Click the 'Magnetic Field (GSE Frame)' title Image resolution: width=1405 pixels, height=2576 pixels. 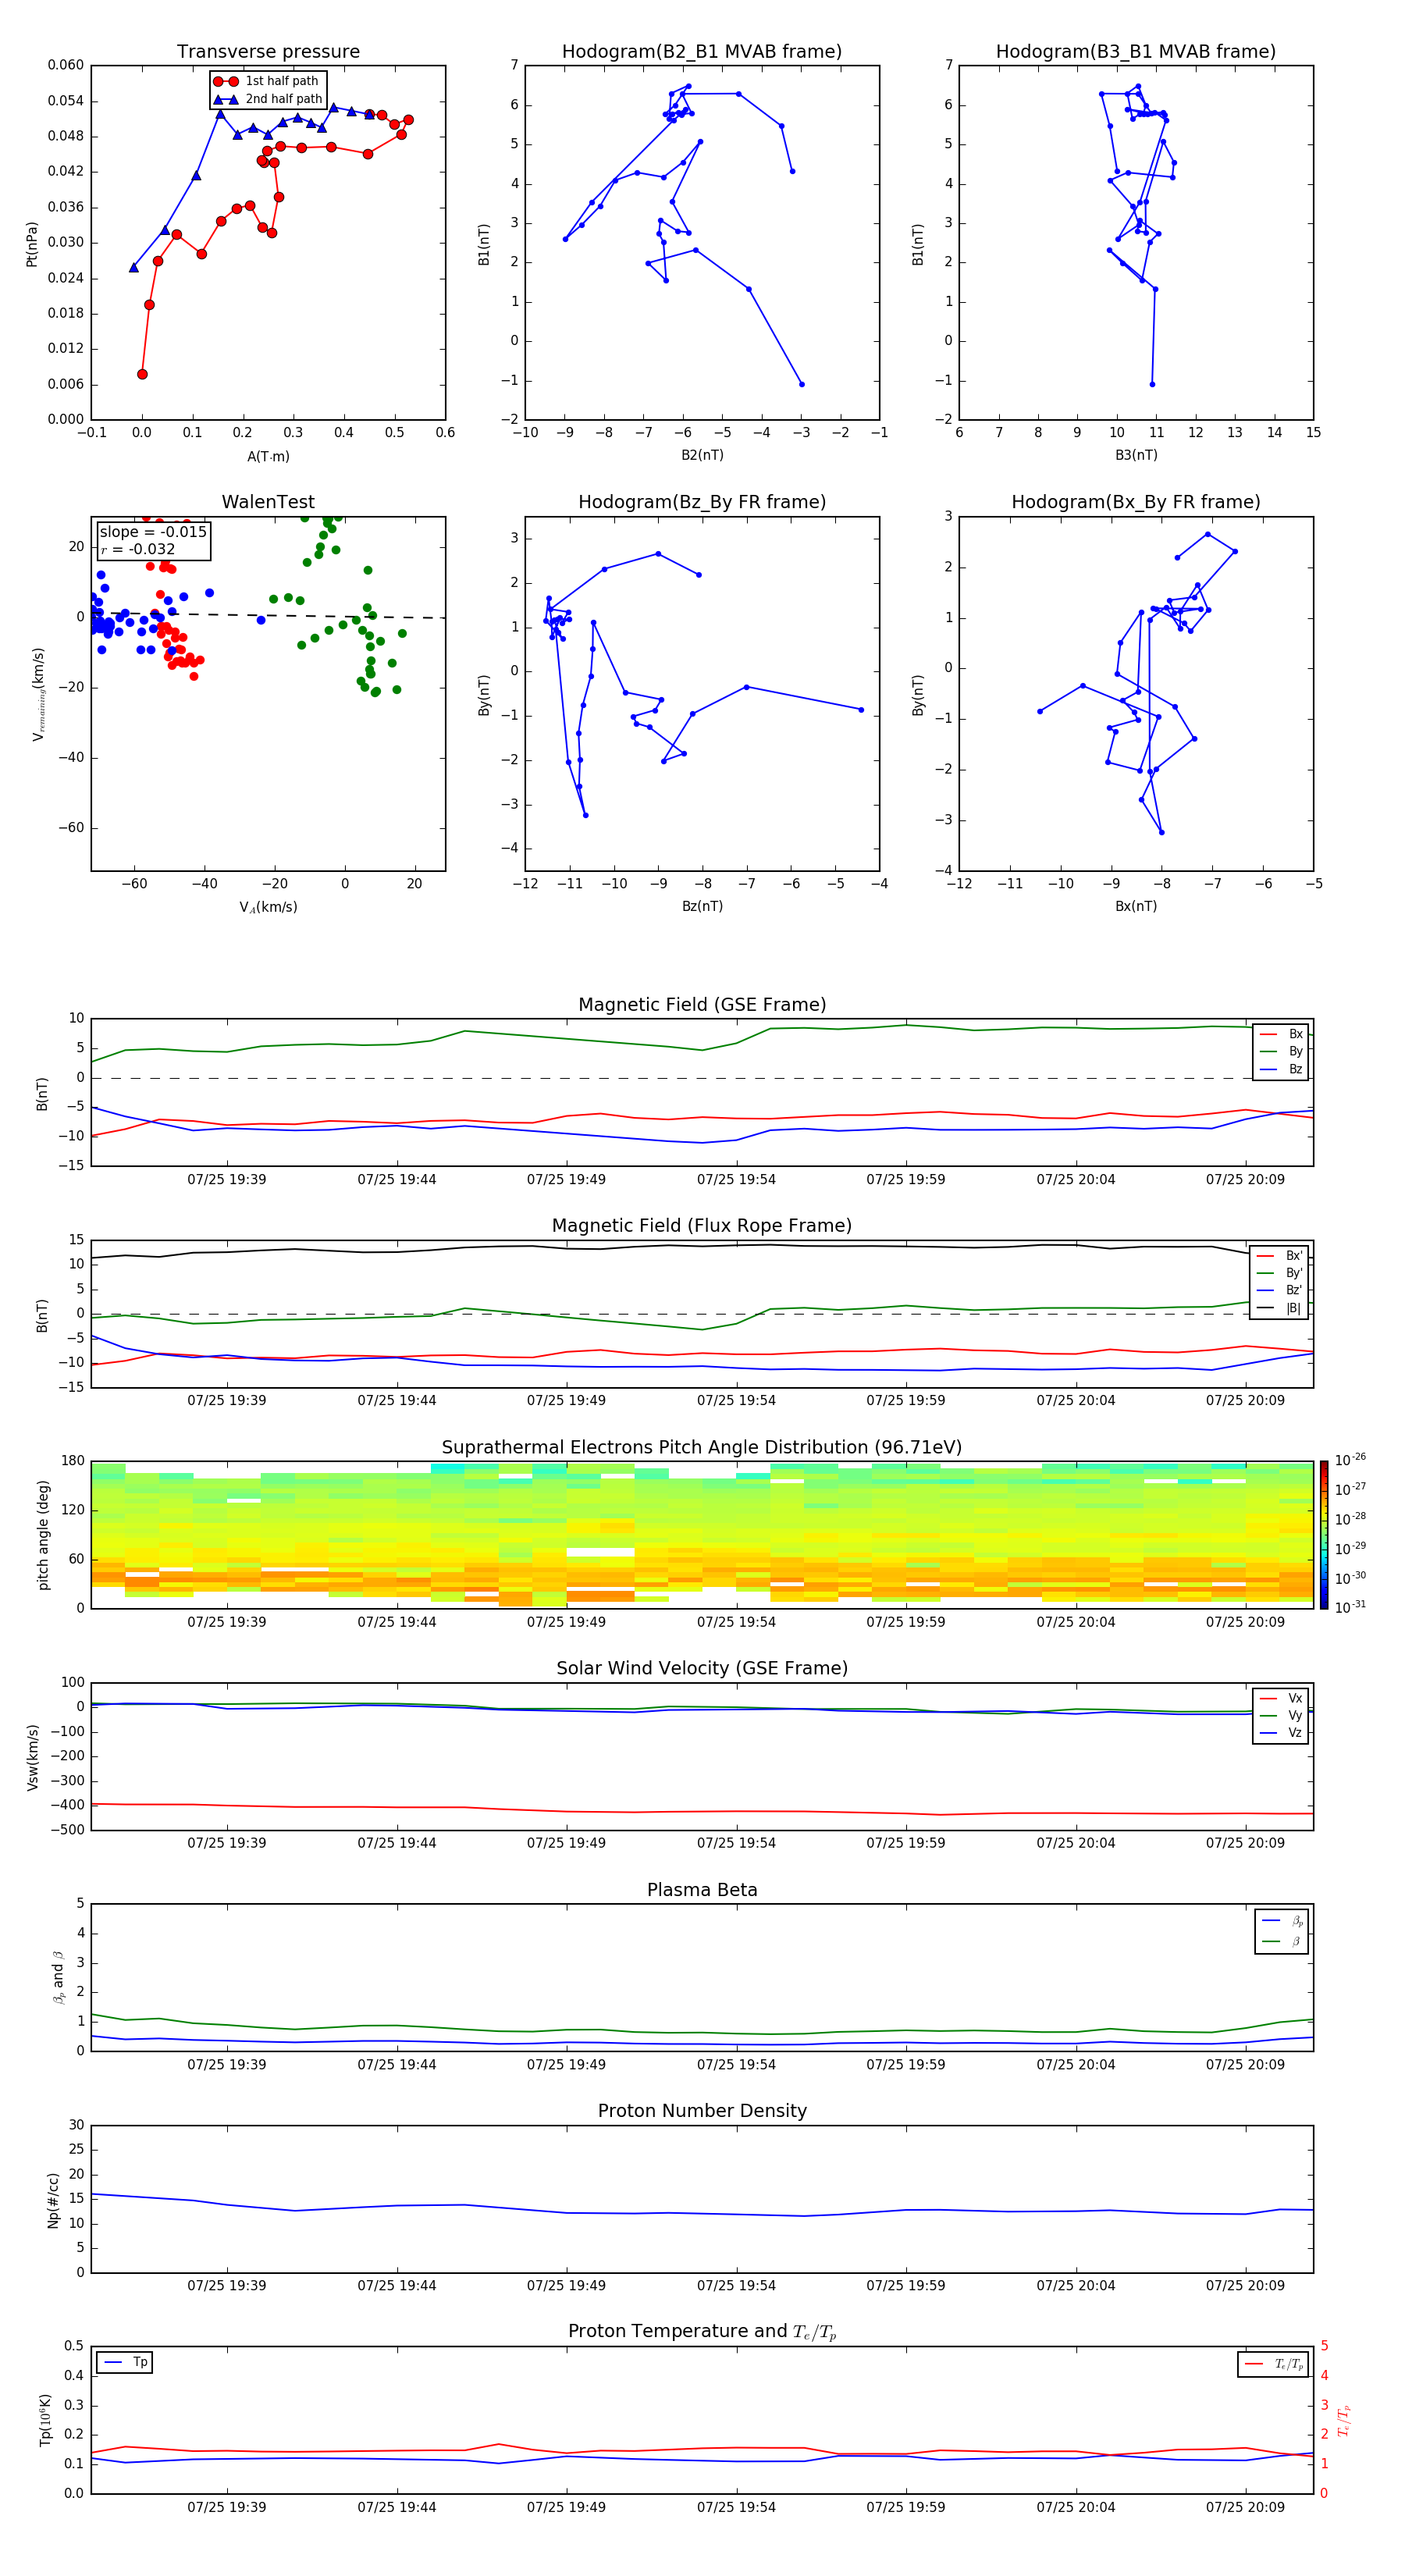pyautogui.click(x=702, y=1005)
